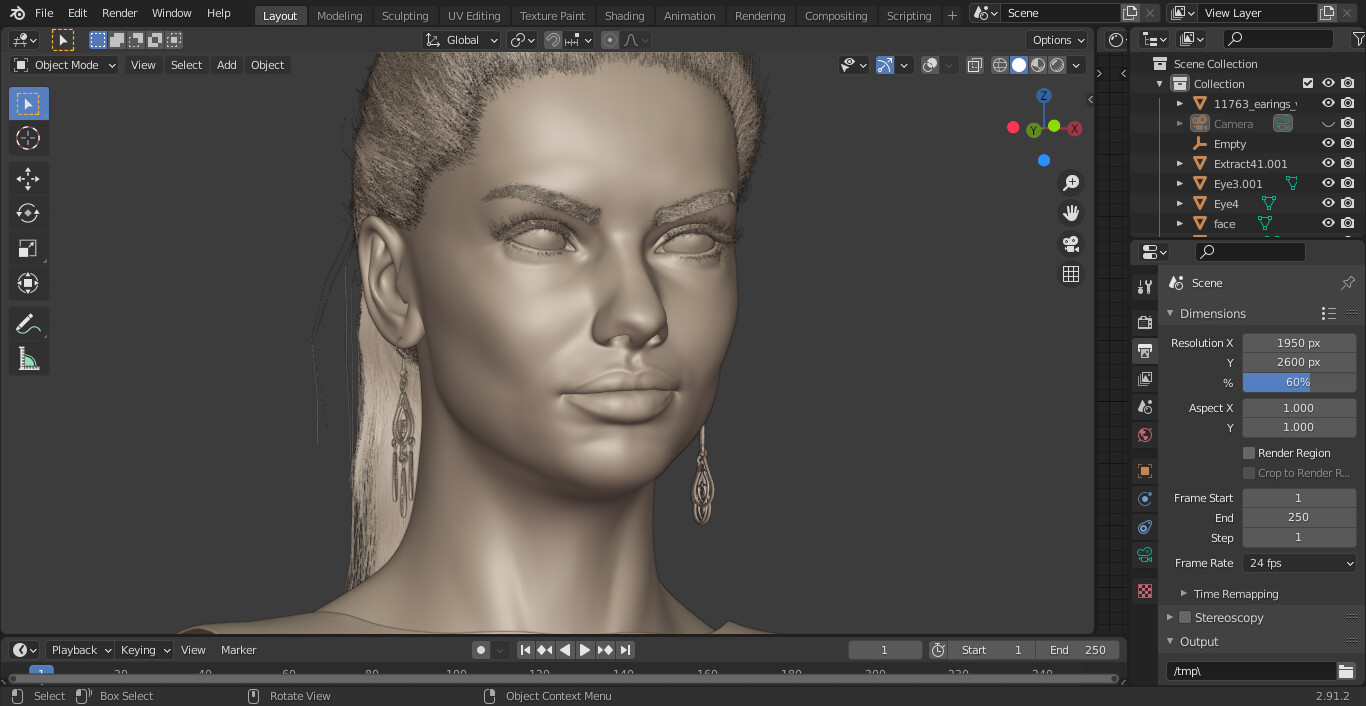This screenshot has width=1366, height=706.
Task: Open the Global transform orientation dropdown
Action: pyautogui.click(x=462, y=40)
